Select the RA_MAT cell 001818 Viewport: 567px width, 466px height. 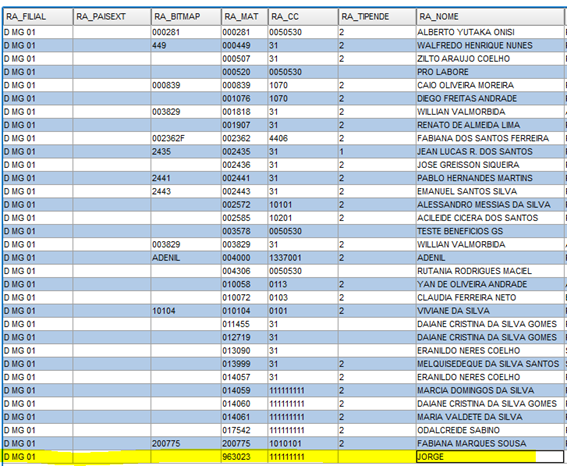pyautogui.click(x=244, y=112)
